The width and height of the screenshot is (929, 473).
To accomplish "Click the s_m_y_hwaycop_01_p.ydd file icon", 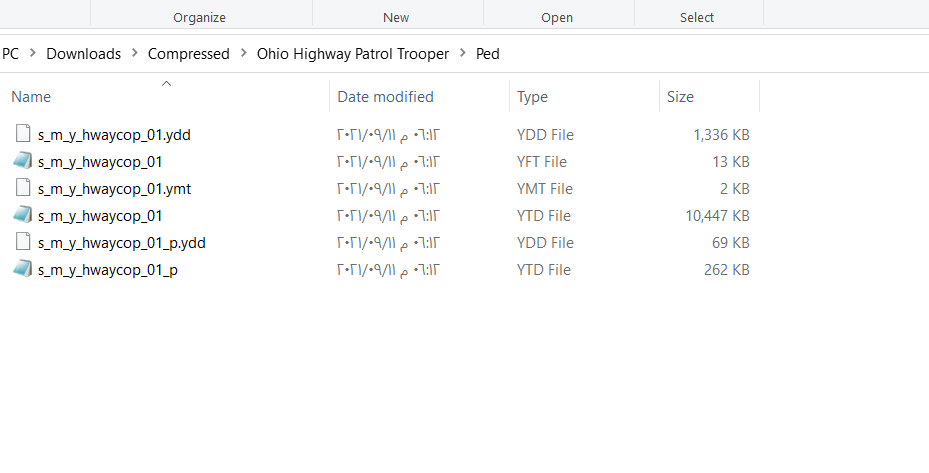I will coord(23,242).
